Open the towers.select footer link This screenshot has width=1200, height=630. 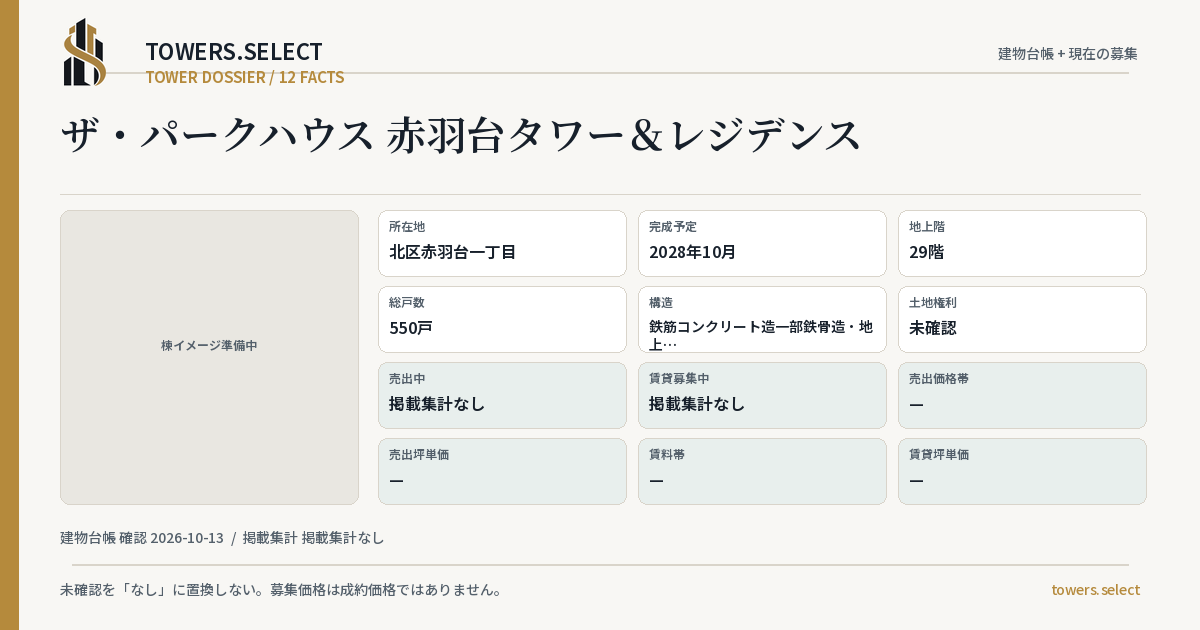1095,590
